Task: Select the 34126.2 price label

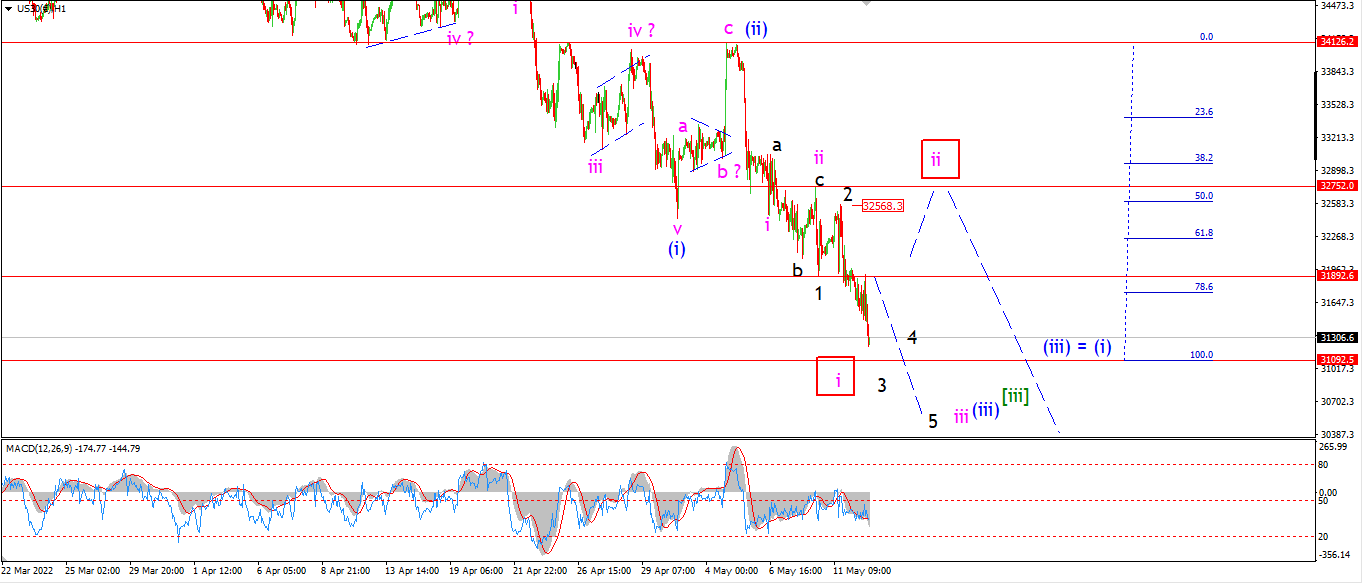Action: [1337, 42]
